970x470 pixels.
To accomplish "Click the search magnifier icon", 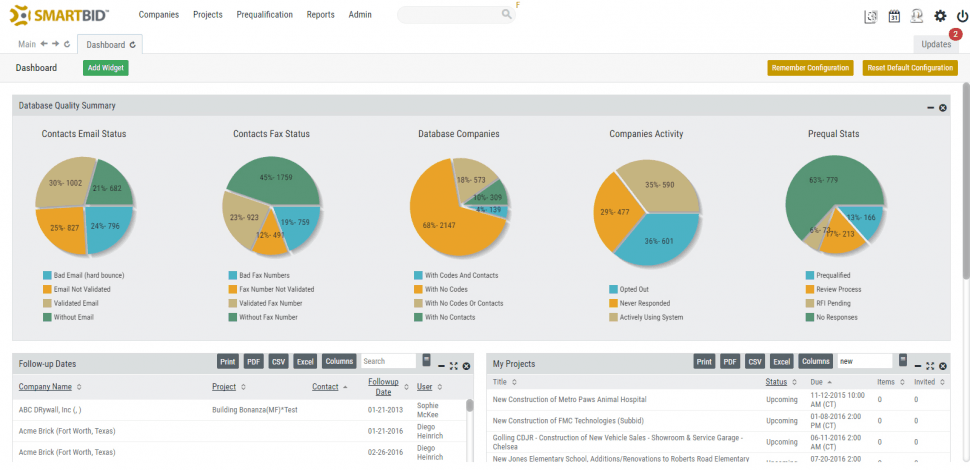I will point(506,15).
